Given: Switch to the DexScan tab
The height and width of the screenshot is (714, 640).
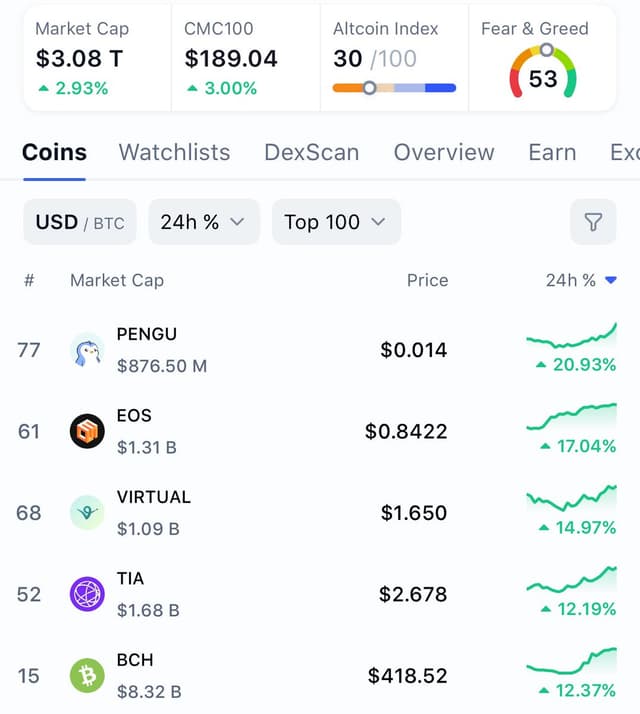Looking at the screenshot, I should (312, 152).
